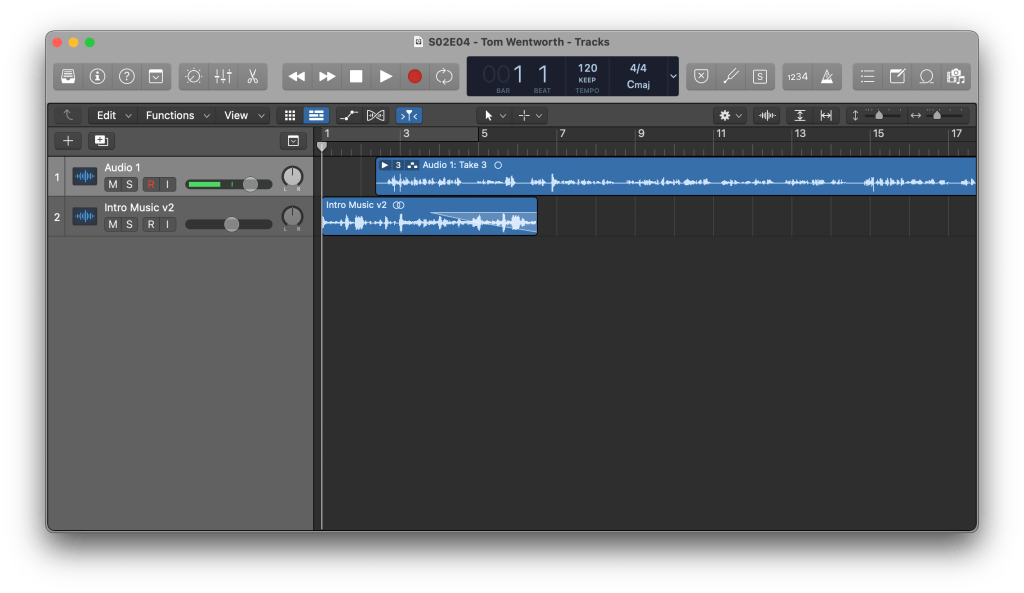The height and width of the screenshot is (593, 1024).
Task: Click the add new track plus button
Action: 68,141
